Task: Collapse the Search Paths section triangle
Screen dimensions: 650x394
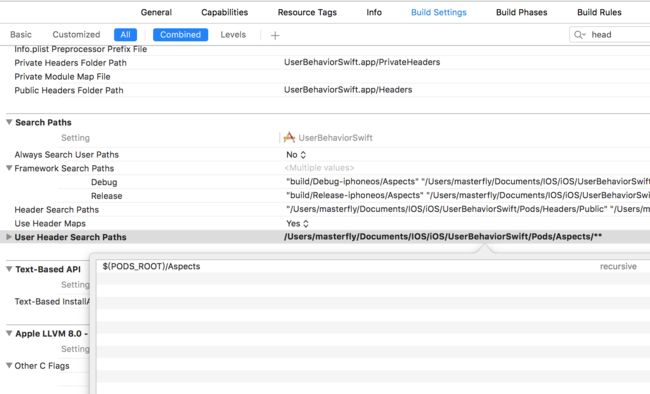Action: 9,122
